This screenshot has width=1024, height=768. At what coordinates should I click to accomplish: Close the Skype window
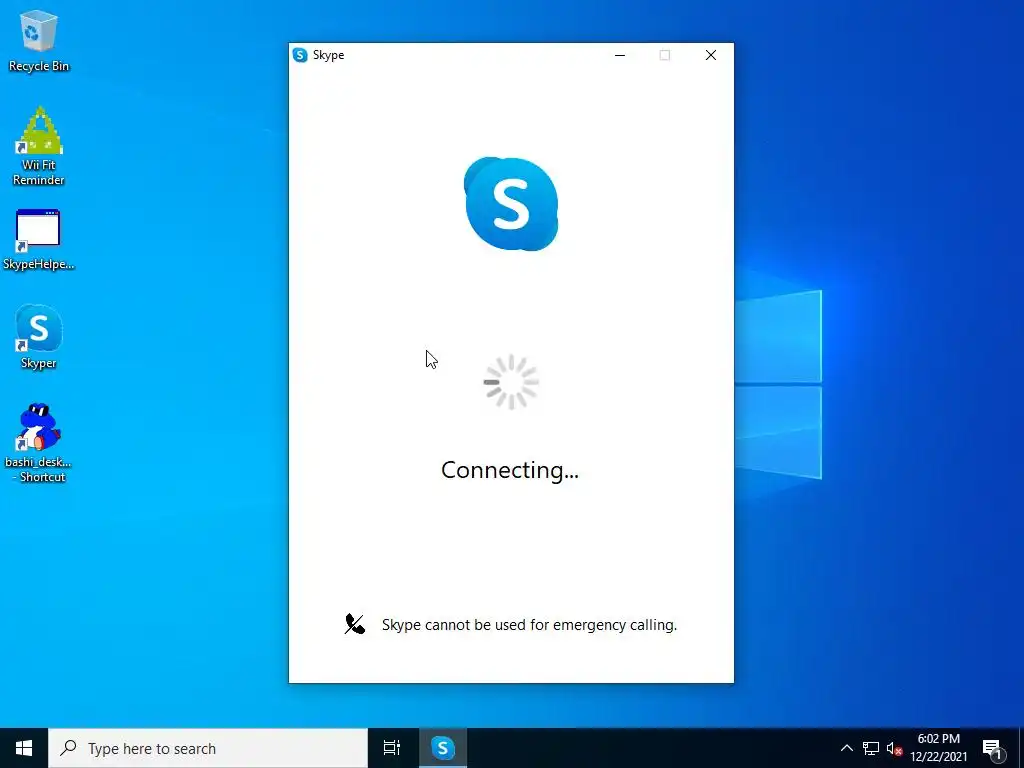click(x=711, y=55)
